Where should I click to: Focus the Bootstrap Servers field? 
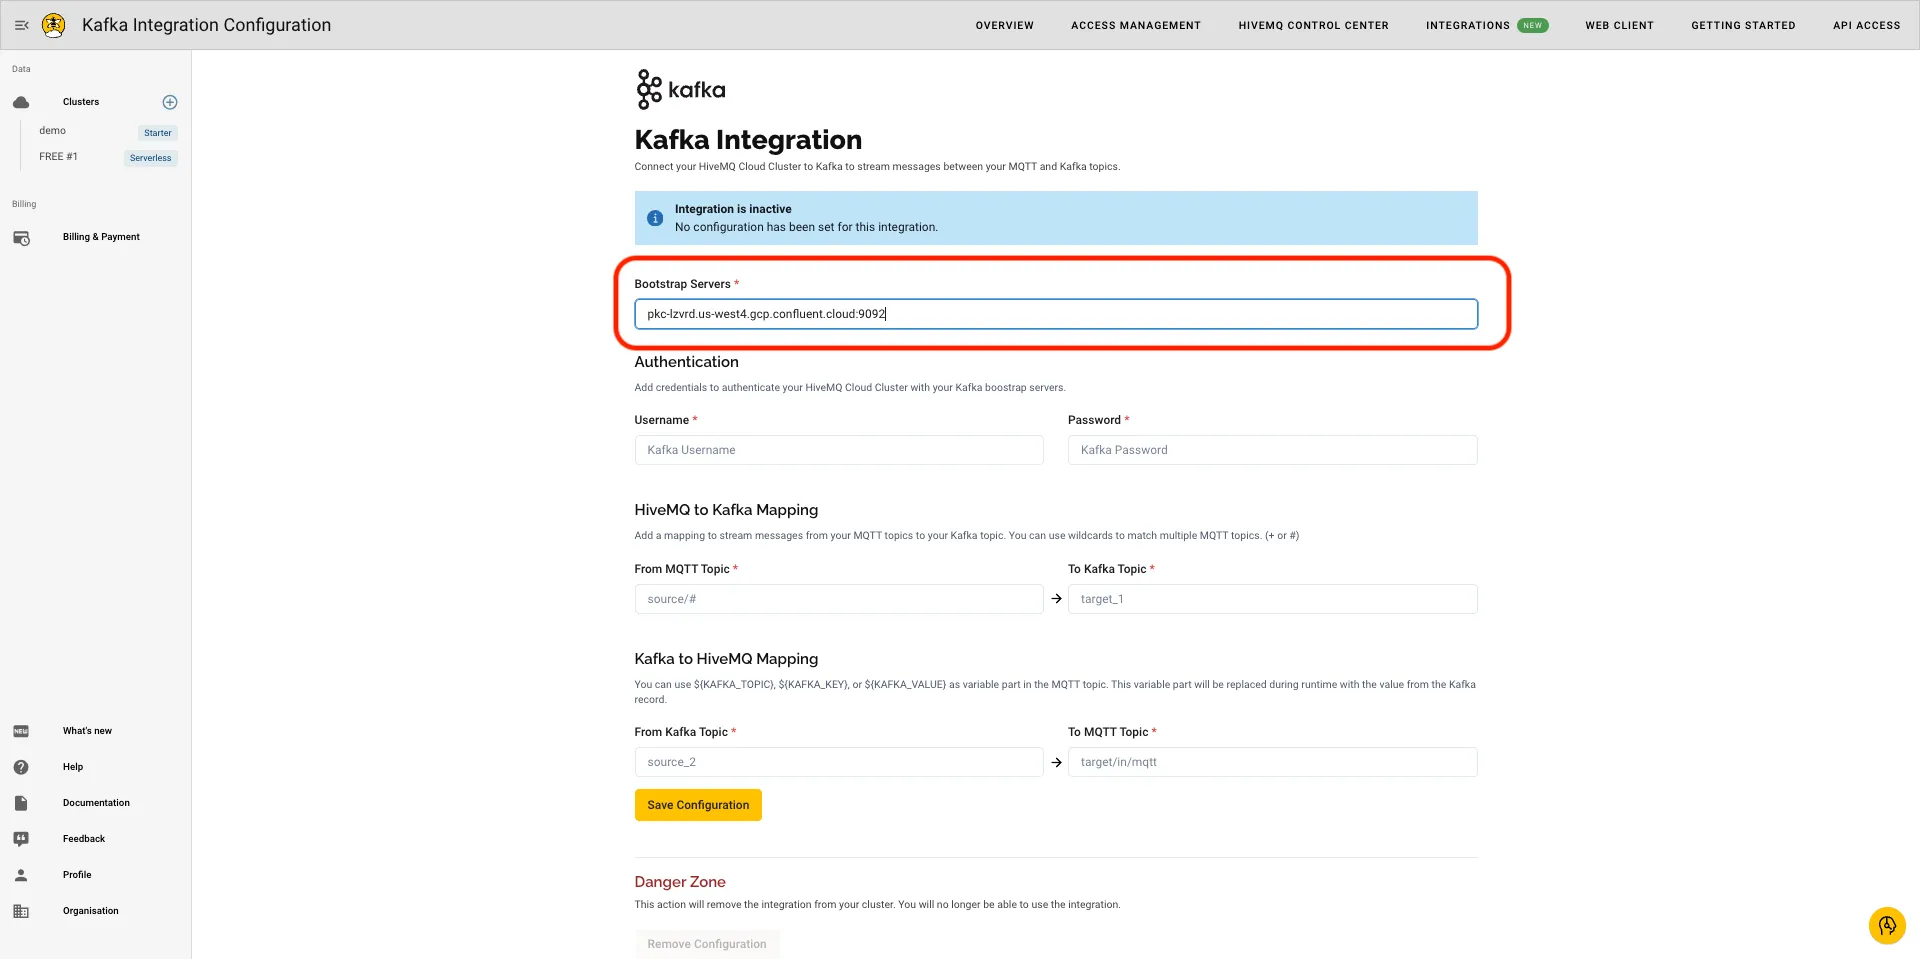[1056, 314]
